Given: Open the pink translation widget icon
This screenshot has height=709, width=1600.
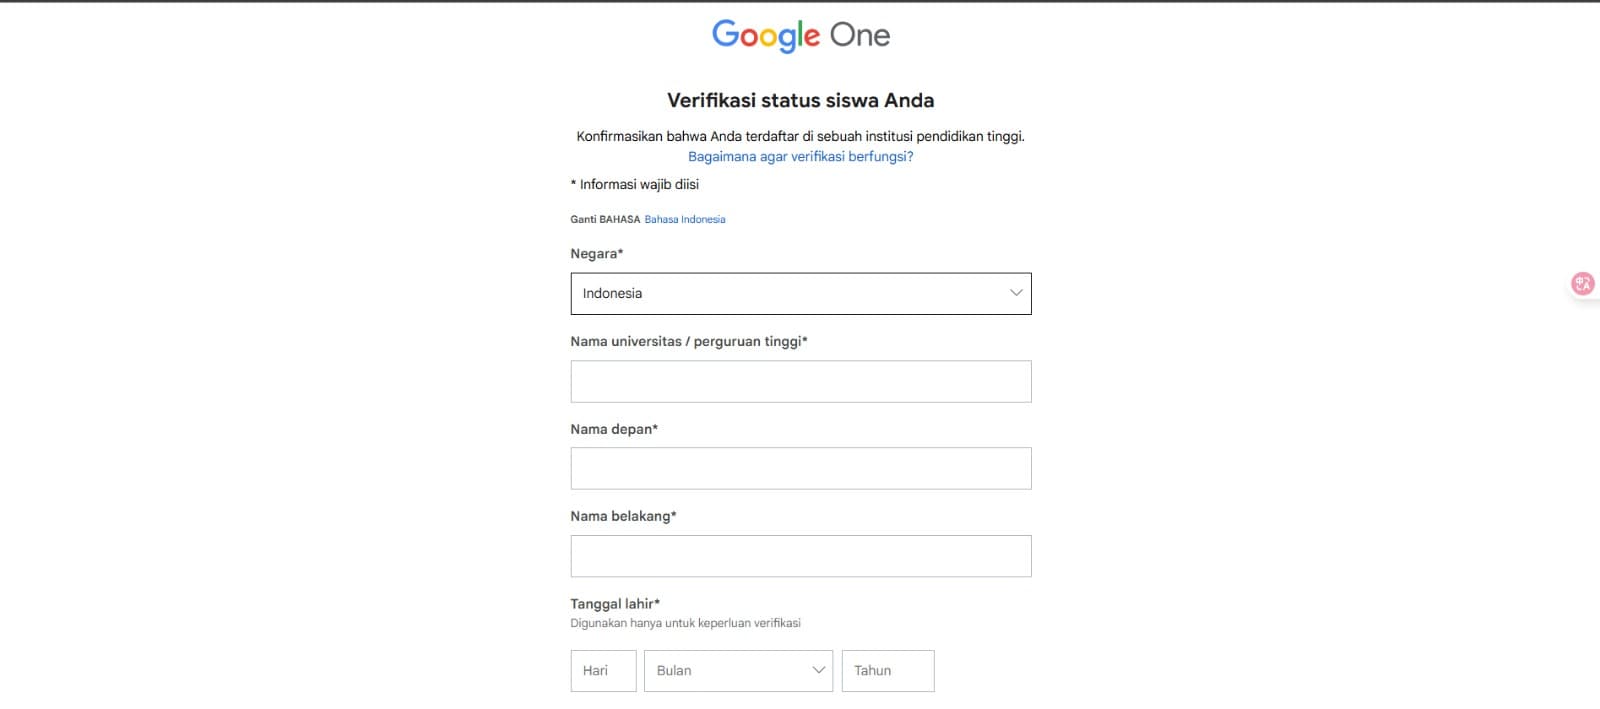Looking at the screenshot, I should point(1581,284).
